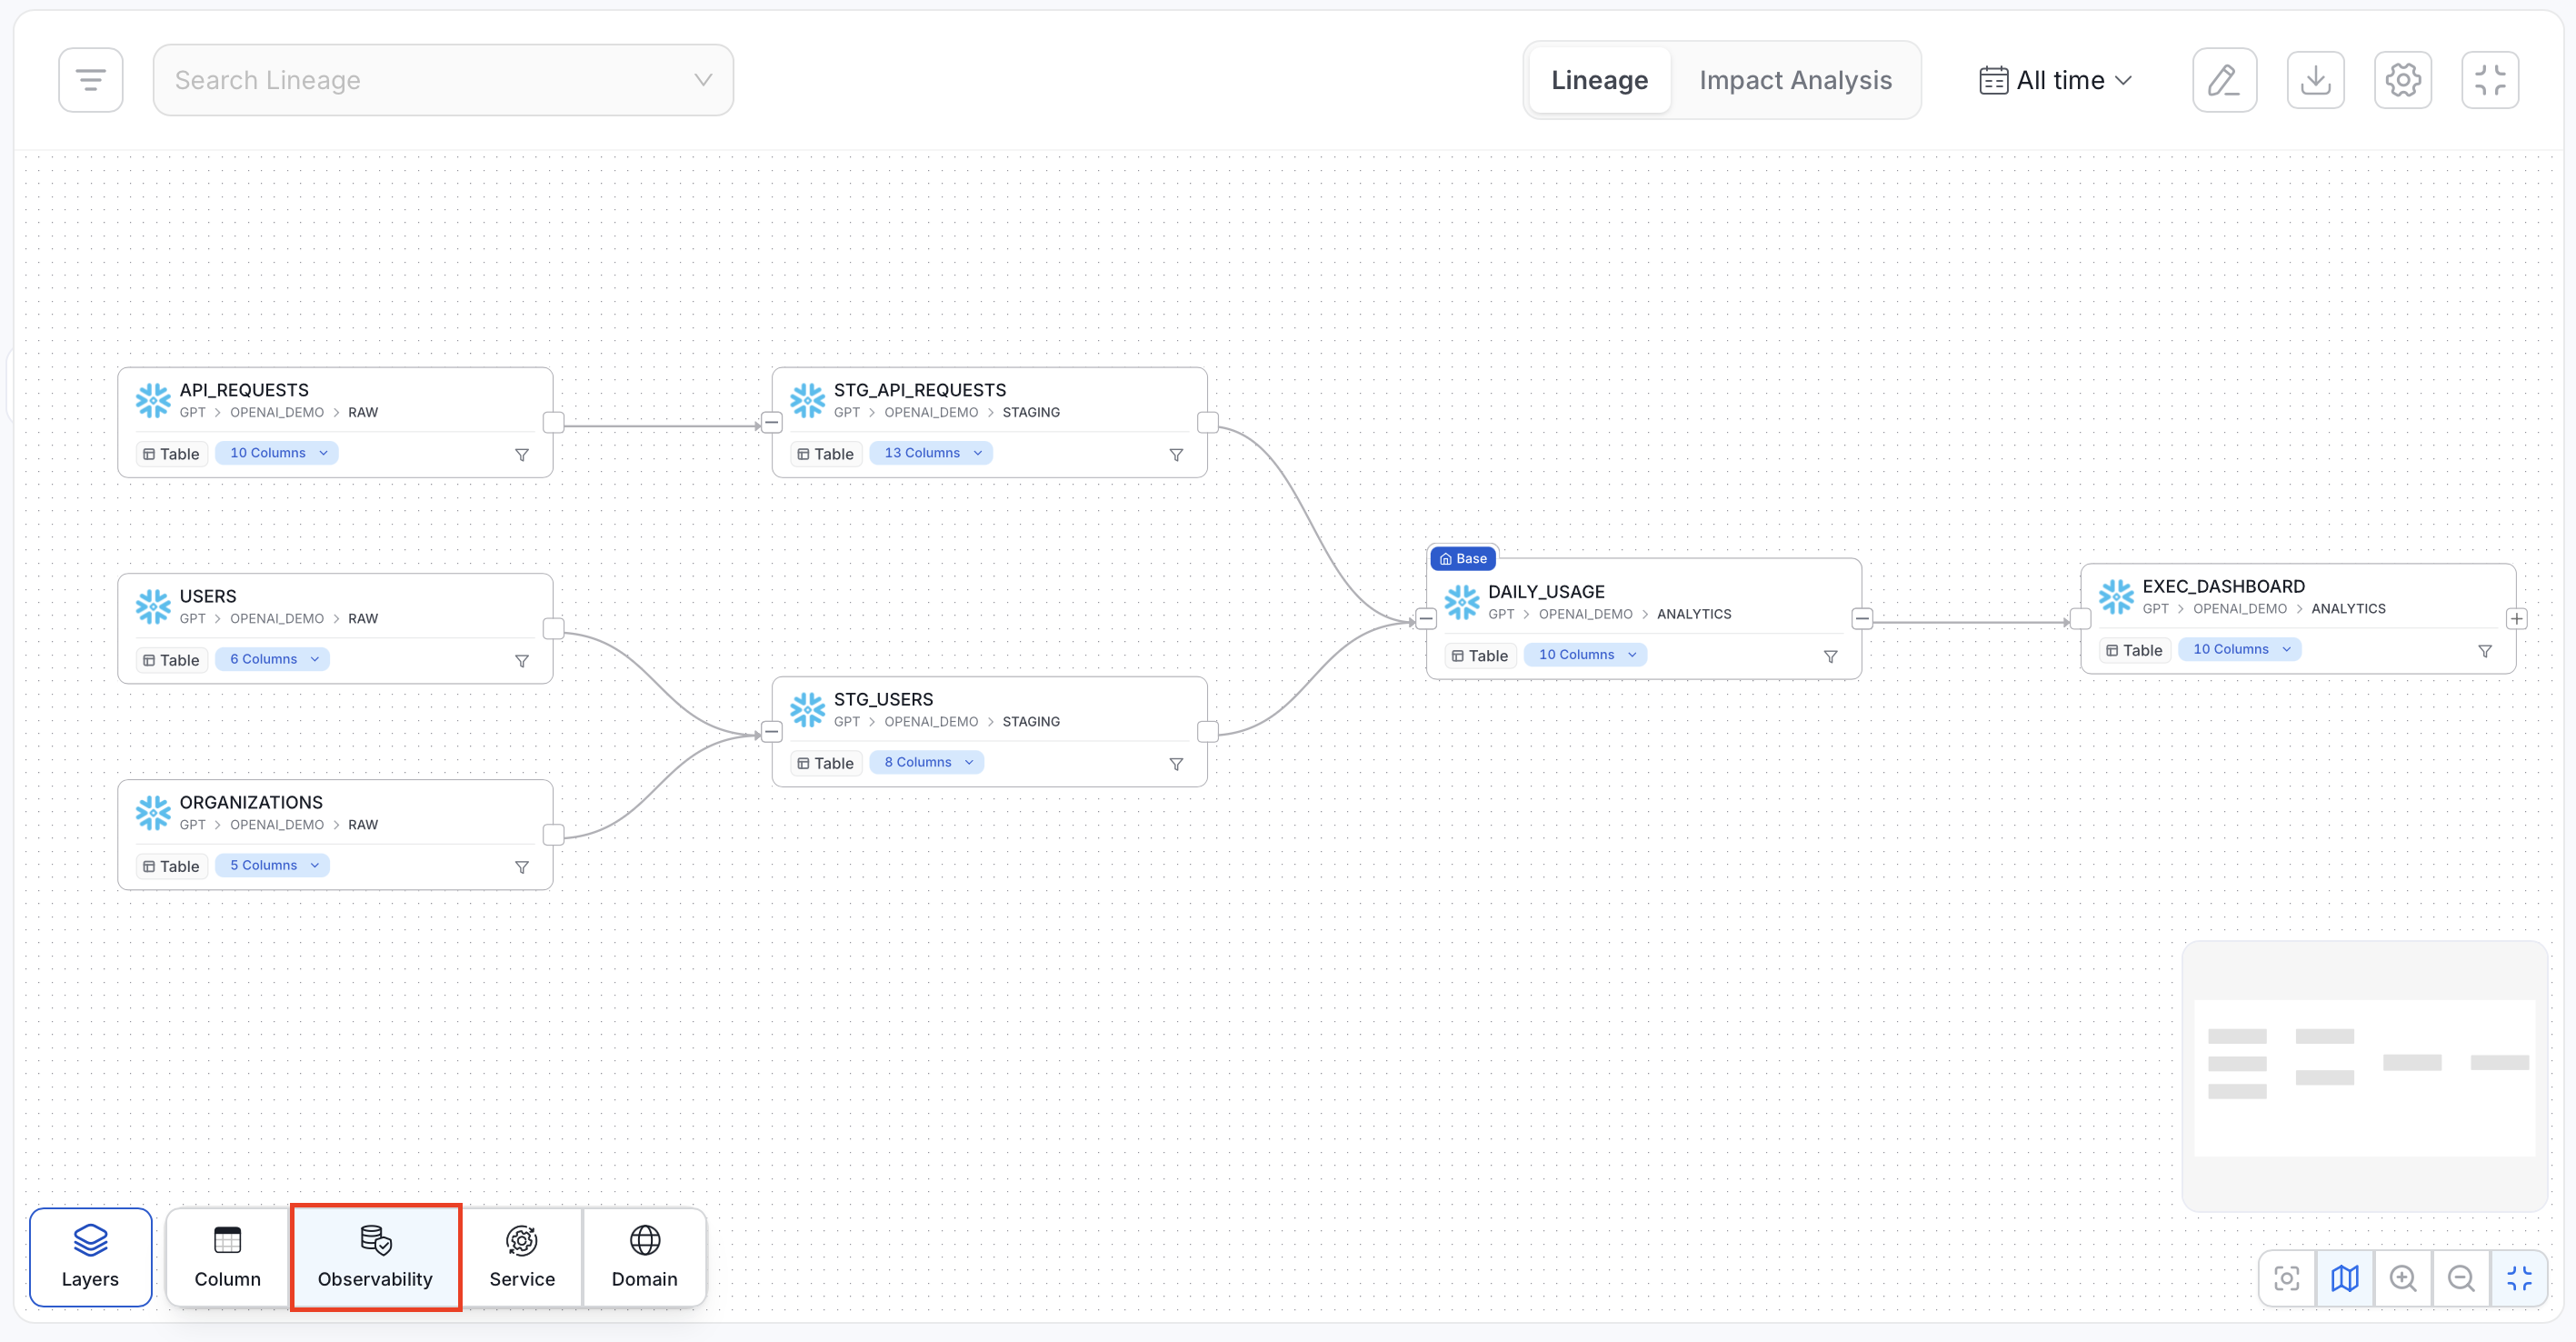This screenshot has width=2576, height=1342.
Task: Click Snowflake icon on USERS node
Action: pyautogui.click(x=153, y=606)
